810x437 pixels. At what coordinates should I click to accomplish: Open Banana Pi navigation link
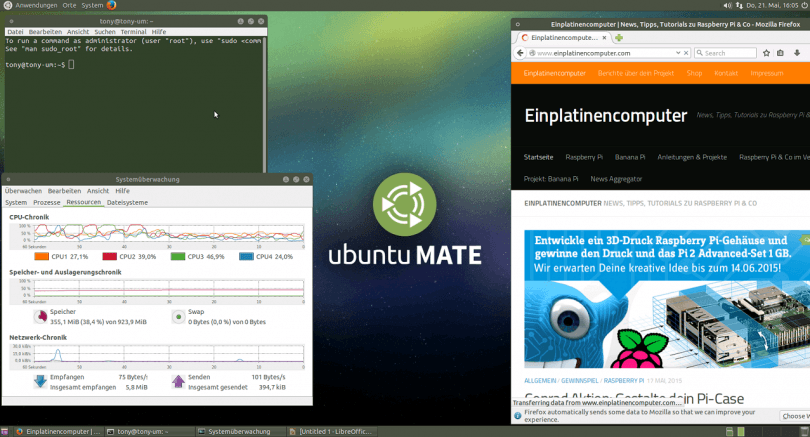pos(630,157)
